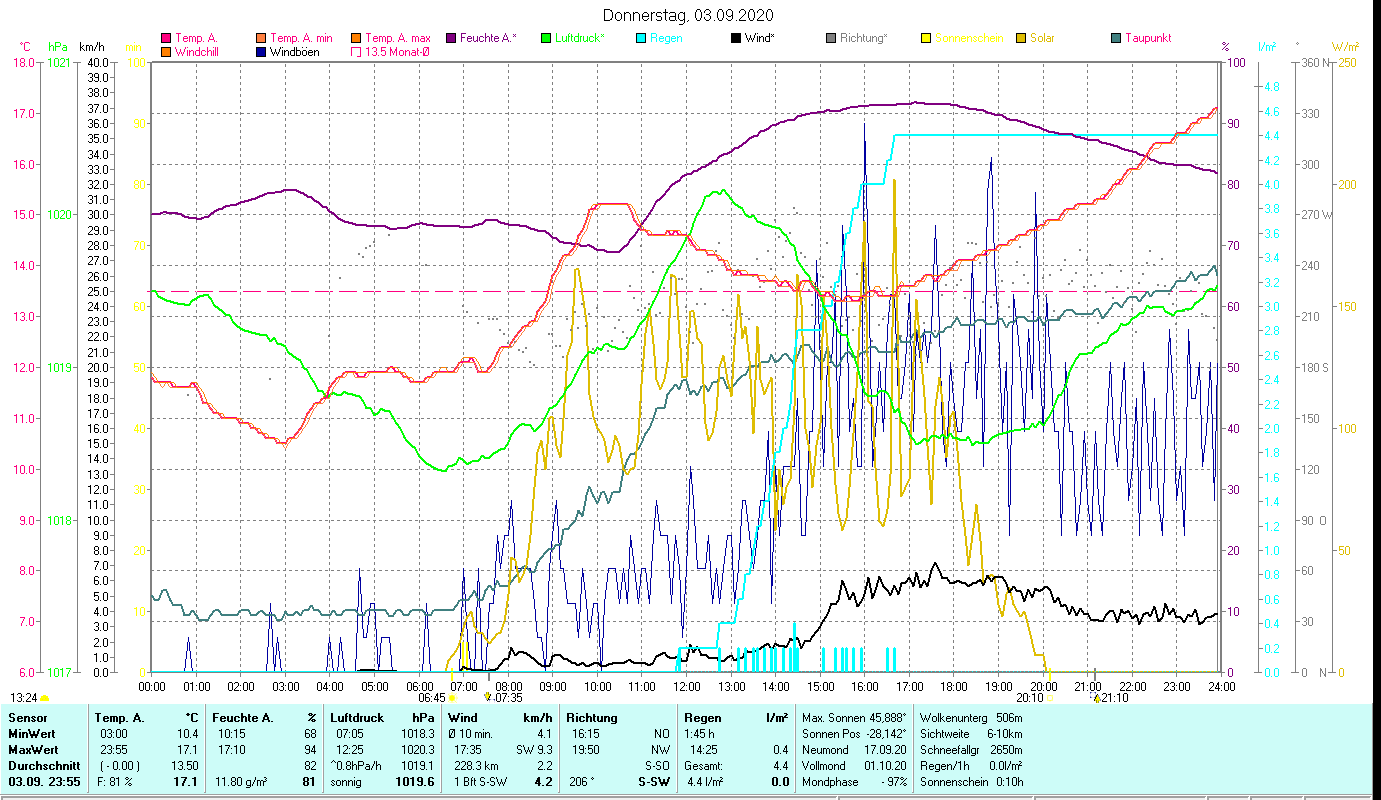The width and height of the screenshot is (1381, 800).
Task: Click the 18:00 time axis label
Action: [x=954, y=687]
